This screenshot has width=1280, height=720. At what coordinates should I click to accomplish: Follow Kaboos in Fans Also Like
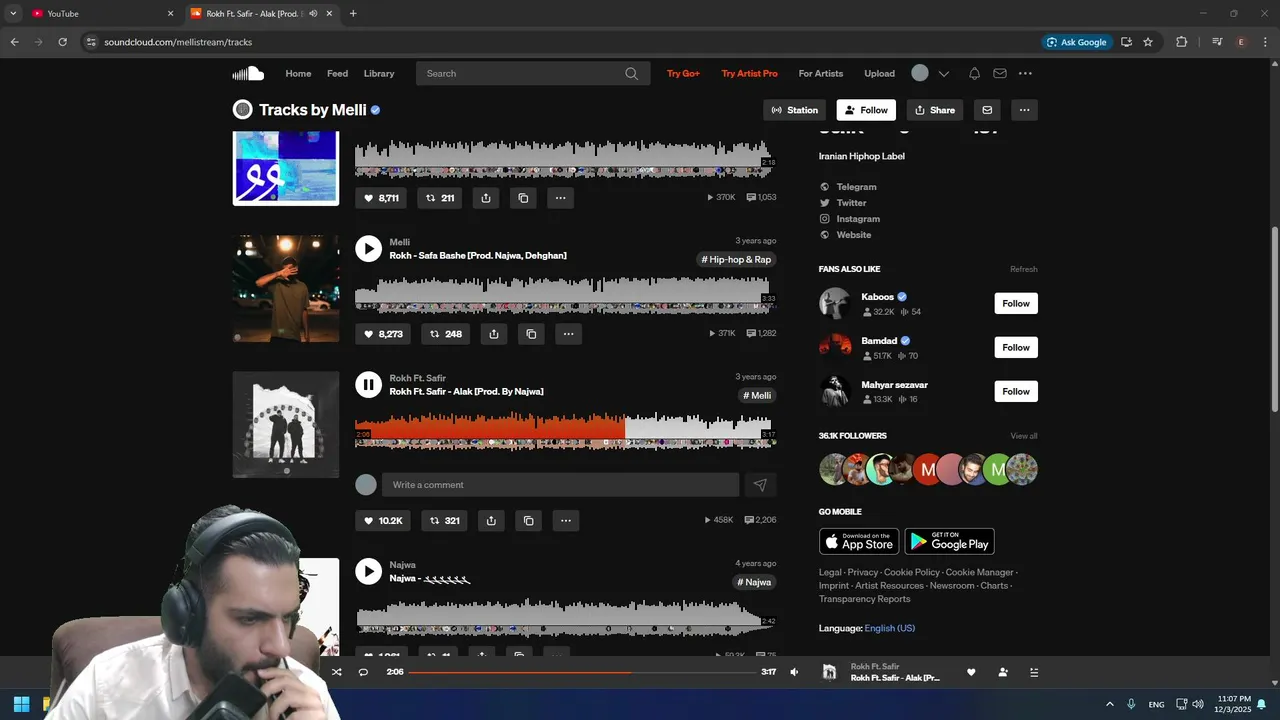[1016, 304]
